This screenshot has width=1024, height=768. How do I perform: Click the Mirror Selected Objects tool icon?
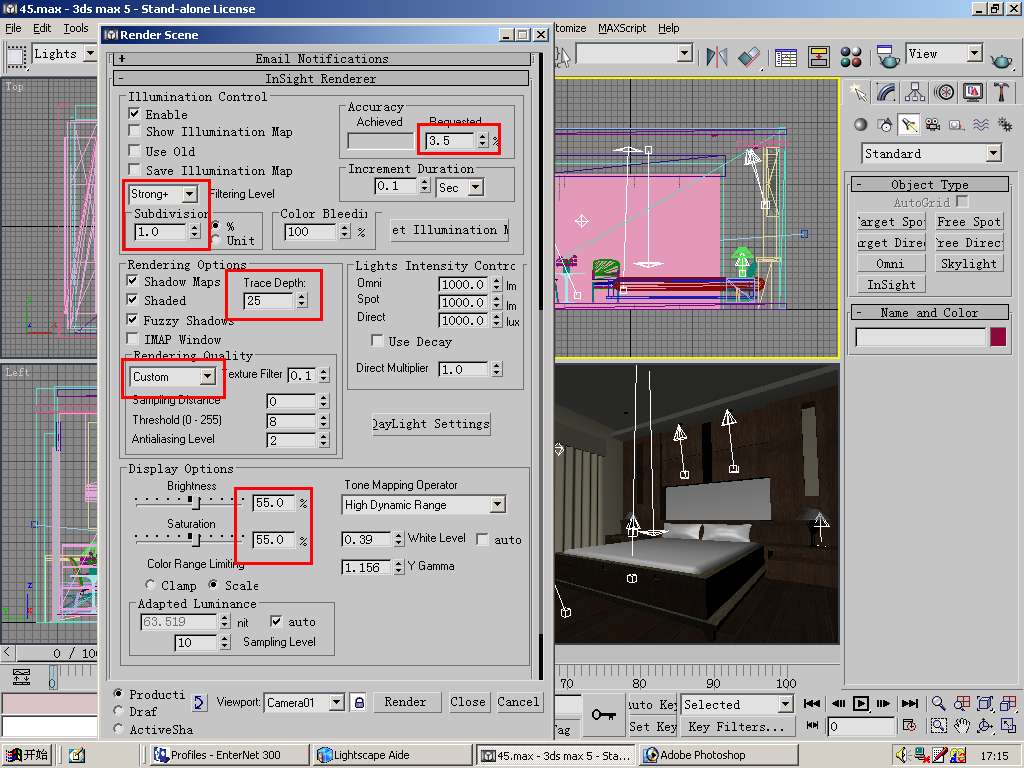716,56
